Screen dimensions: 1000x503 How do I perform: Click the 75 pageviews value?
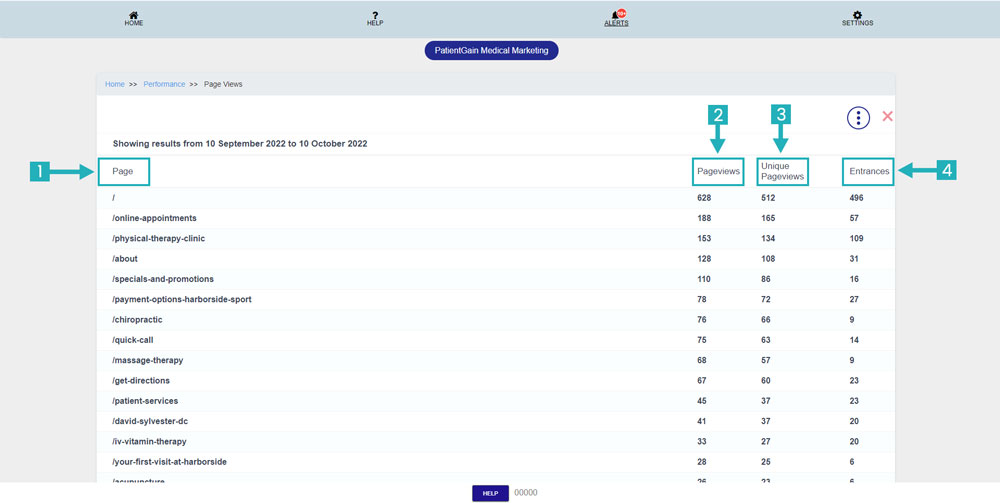tap(702, 340)
